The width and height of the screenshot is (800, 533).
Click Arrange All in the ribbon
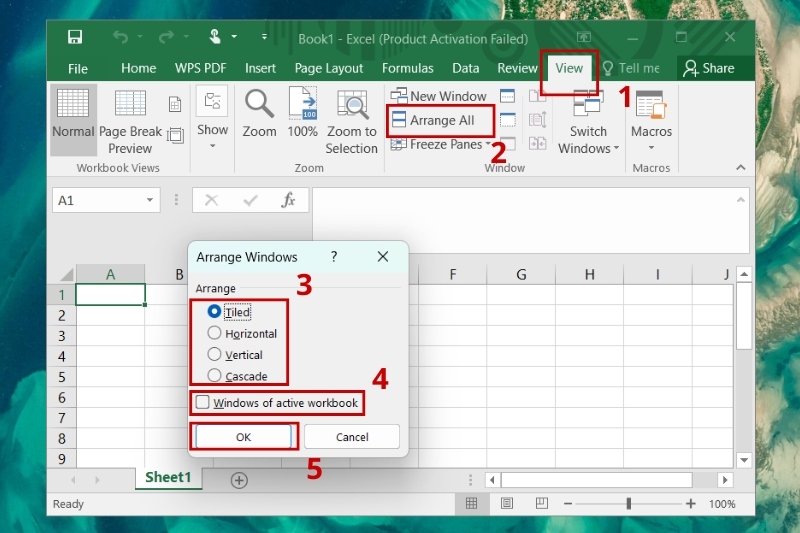pos(434,120)
